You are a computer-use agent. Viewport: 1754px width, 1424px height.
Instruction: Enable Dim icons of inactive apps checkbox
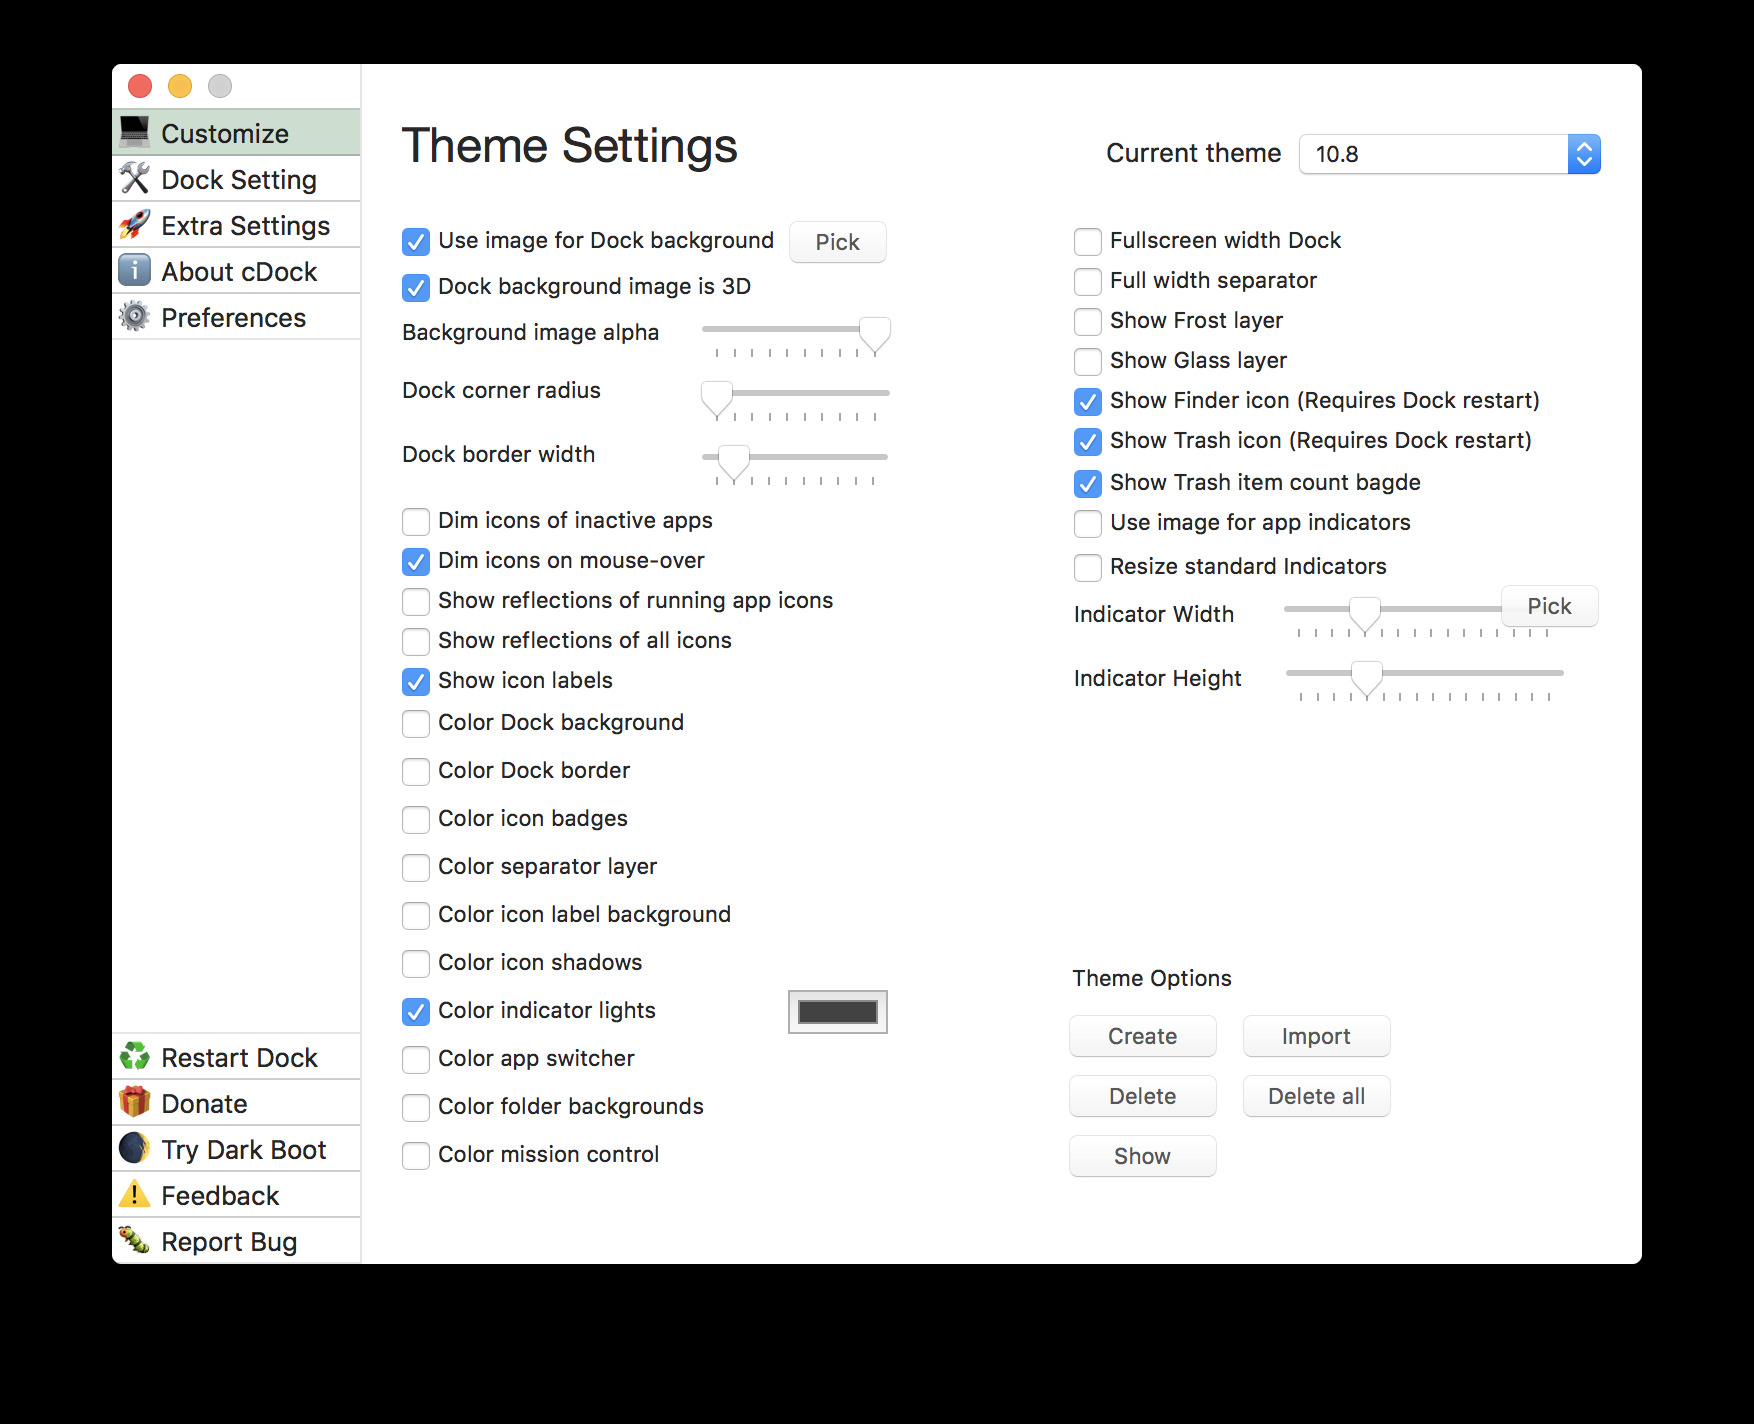click(416, 521)
